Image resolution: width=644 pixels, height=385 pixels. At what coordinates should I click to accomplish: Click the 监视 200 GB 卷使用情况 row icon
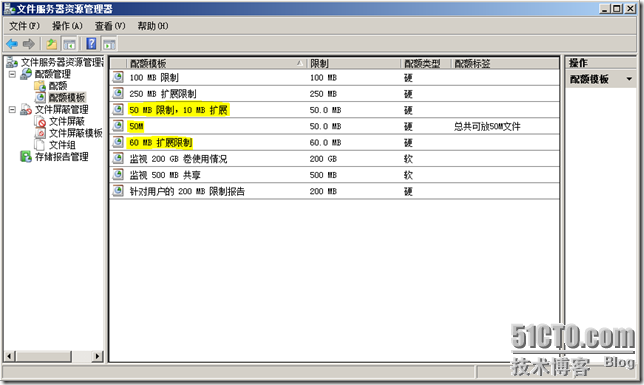(118, 158)
